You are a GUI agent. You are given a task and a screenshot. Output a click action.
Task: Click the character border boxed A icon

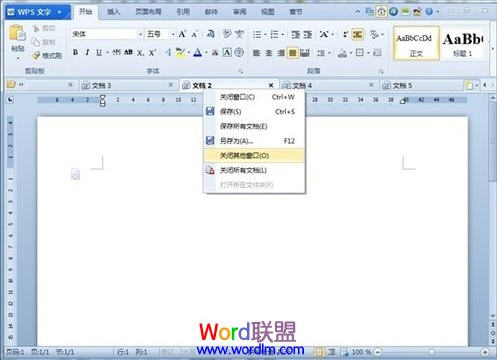(227, 52)
